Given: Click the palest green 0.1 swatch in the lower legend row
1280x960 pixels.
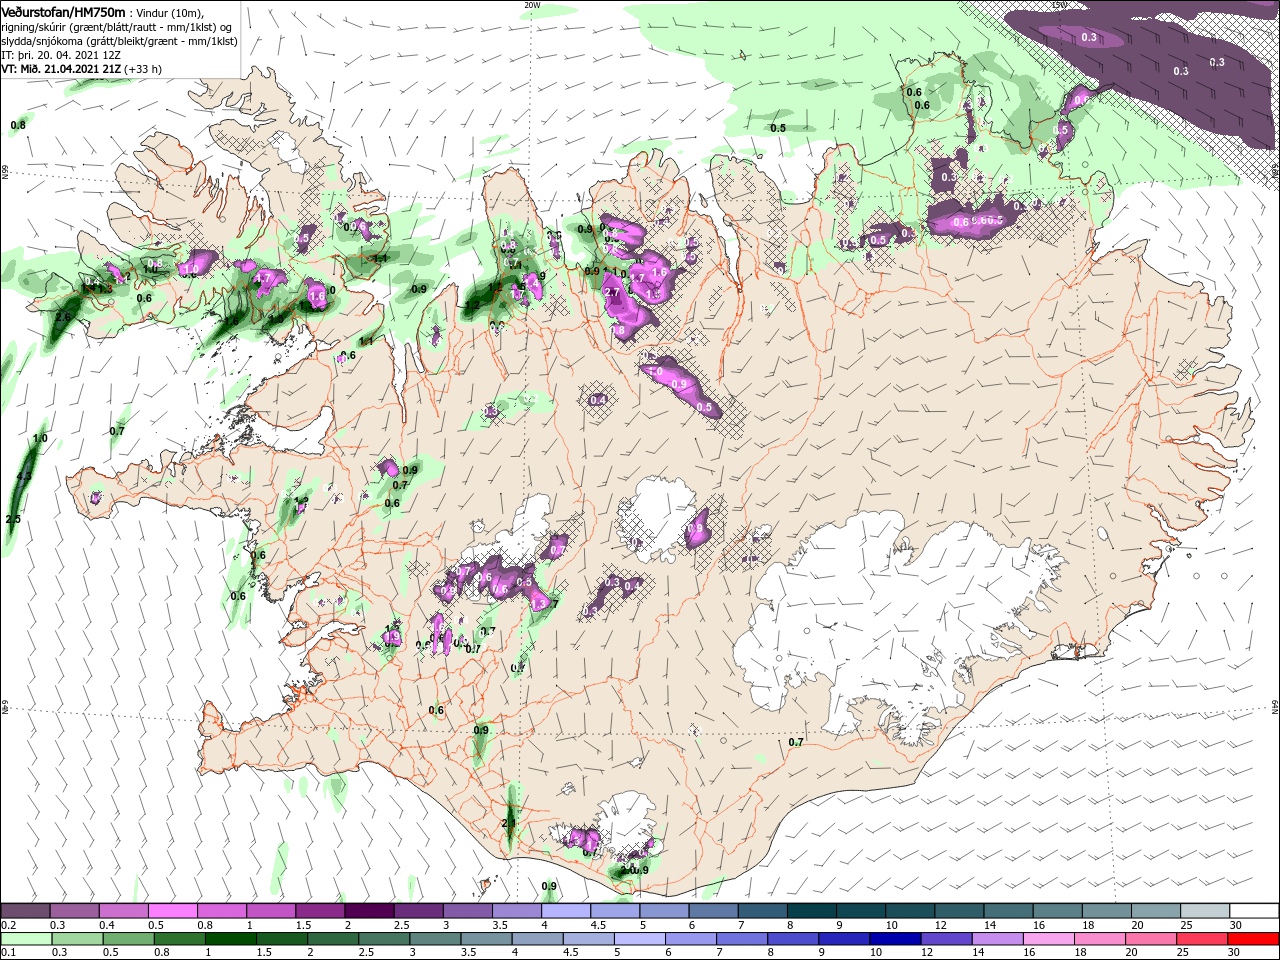Looking at the screenshot, I should [x=25, y=939].
